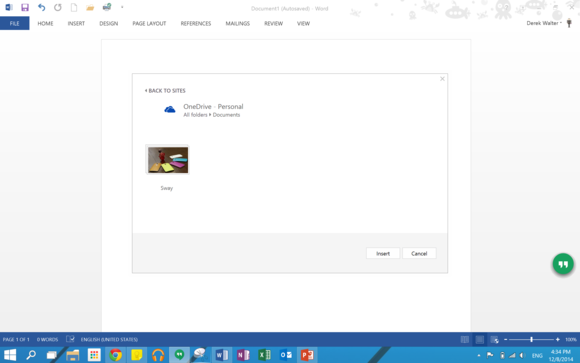Click the 100% zoom level
580x363 pixels.
pyautogui.click(x=571, y=339)
